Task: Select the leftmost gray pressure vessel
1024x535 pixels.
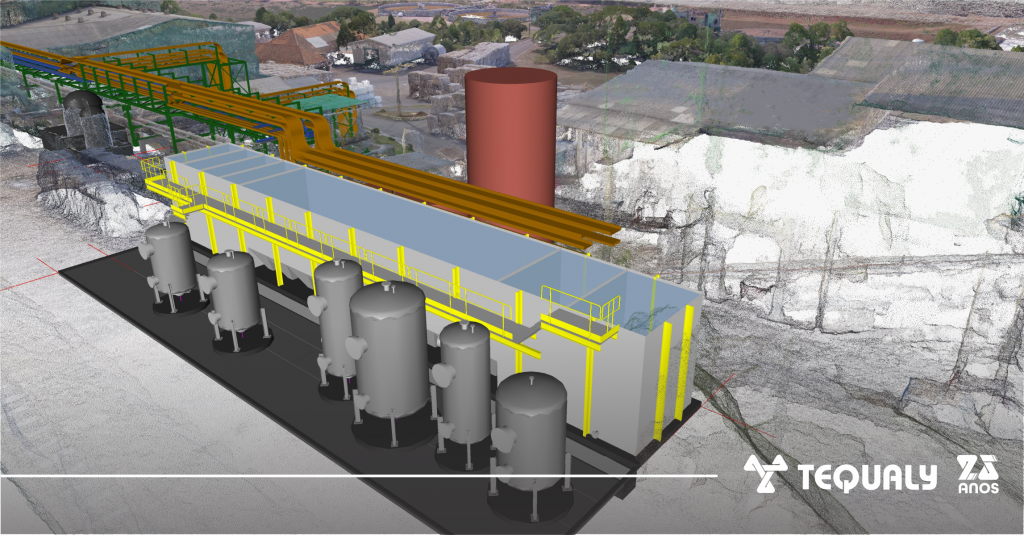Action: (167, 260)
